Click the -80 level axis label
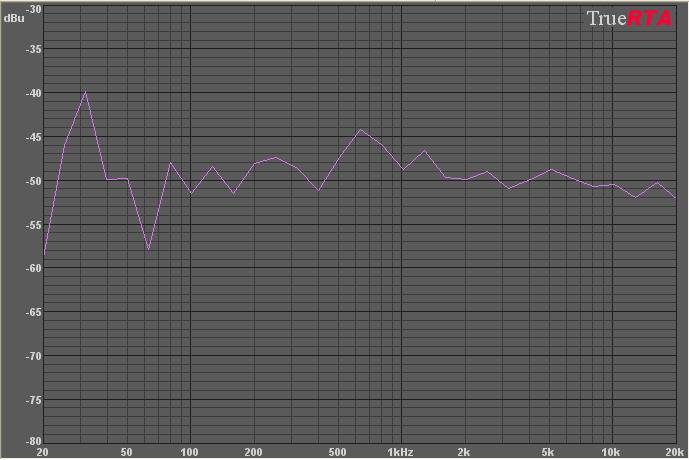This screenshot has height=460, width=689. [34, 440]
